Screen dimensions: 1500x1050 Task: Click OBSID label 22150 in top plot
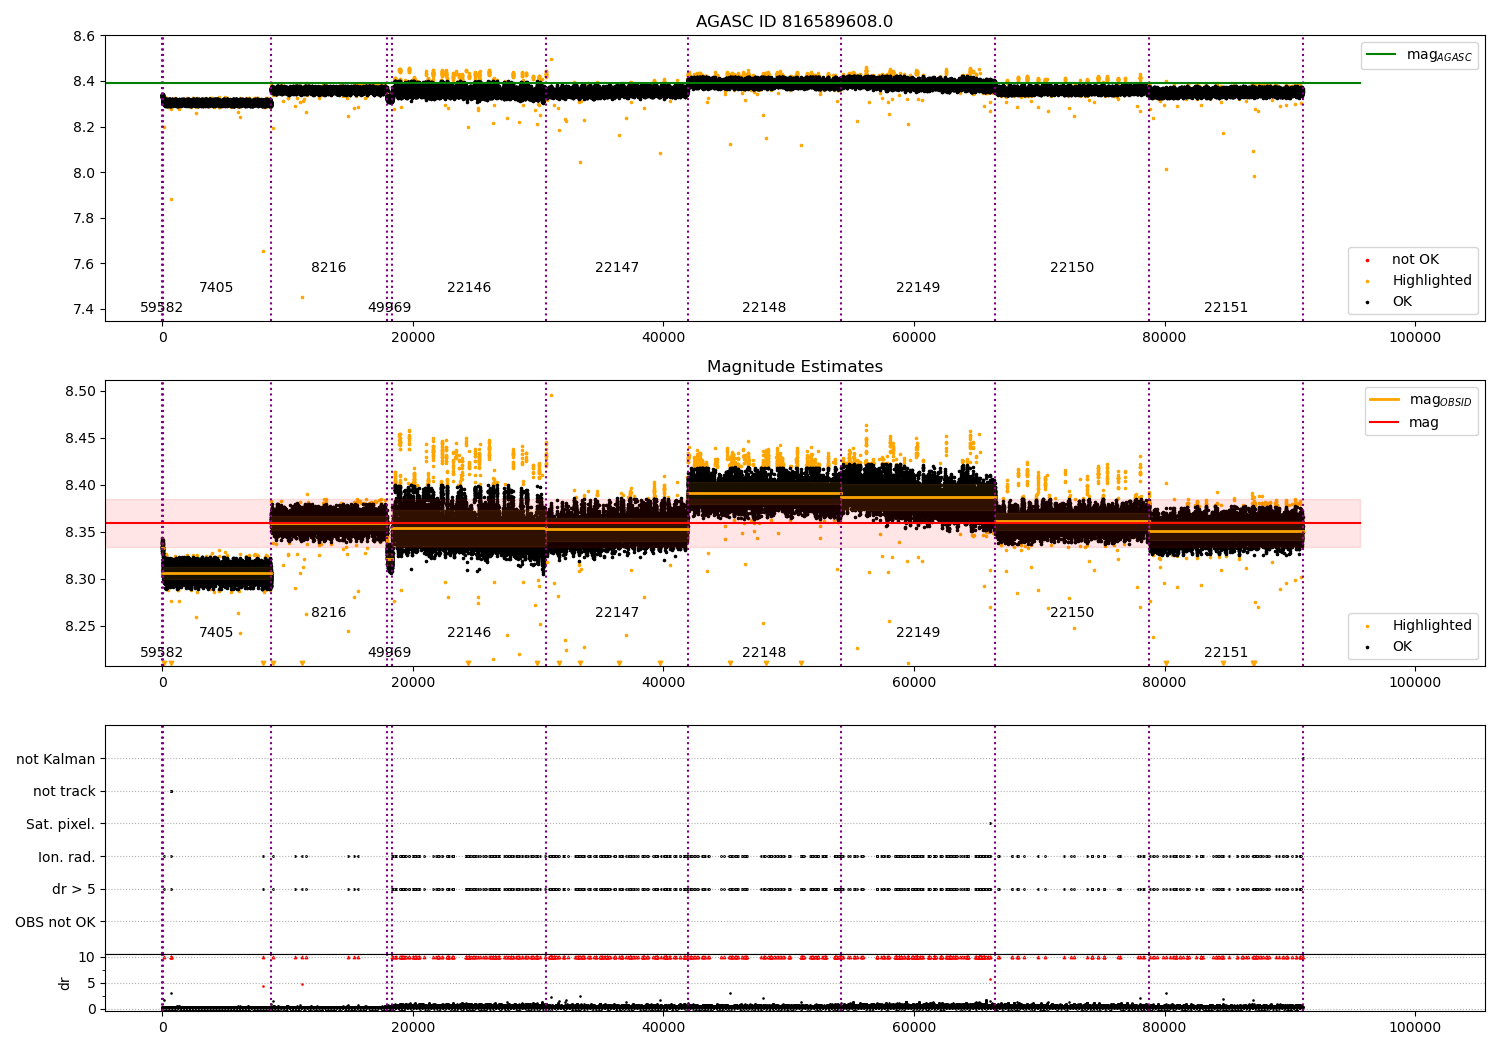tap(1072, 268)
